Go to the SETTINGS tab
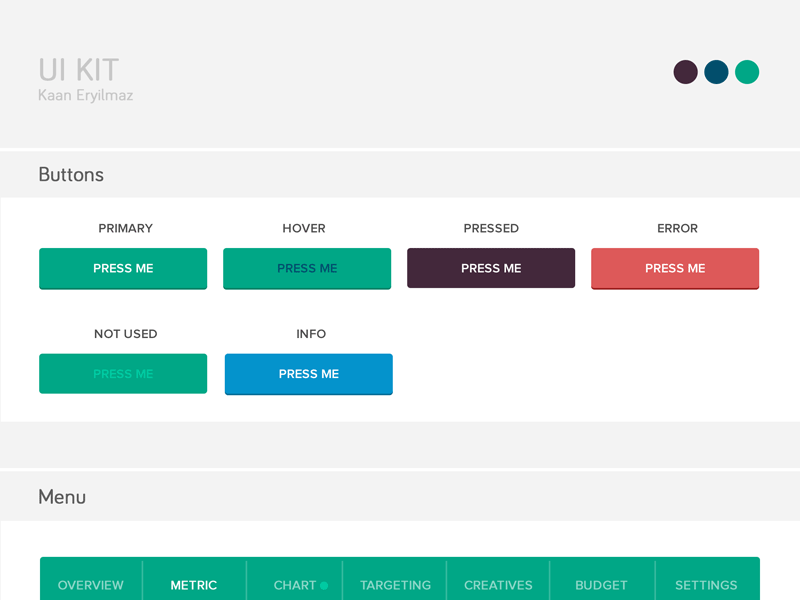 coord(707,585)
